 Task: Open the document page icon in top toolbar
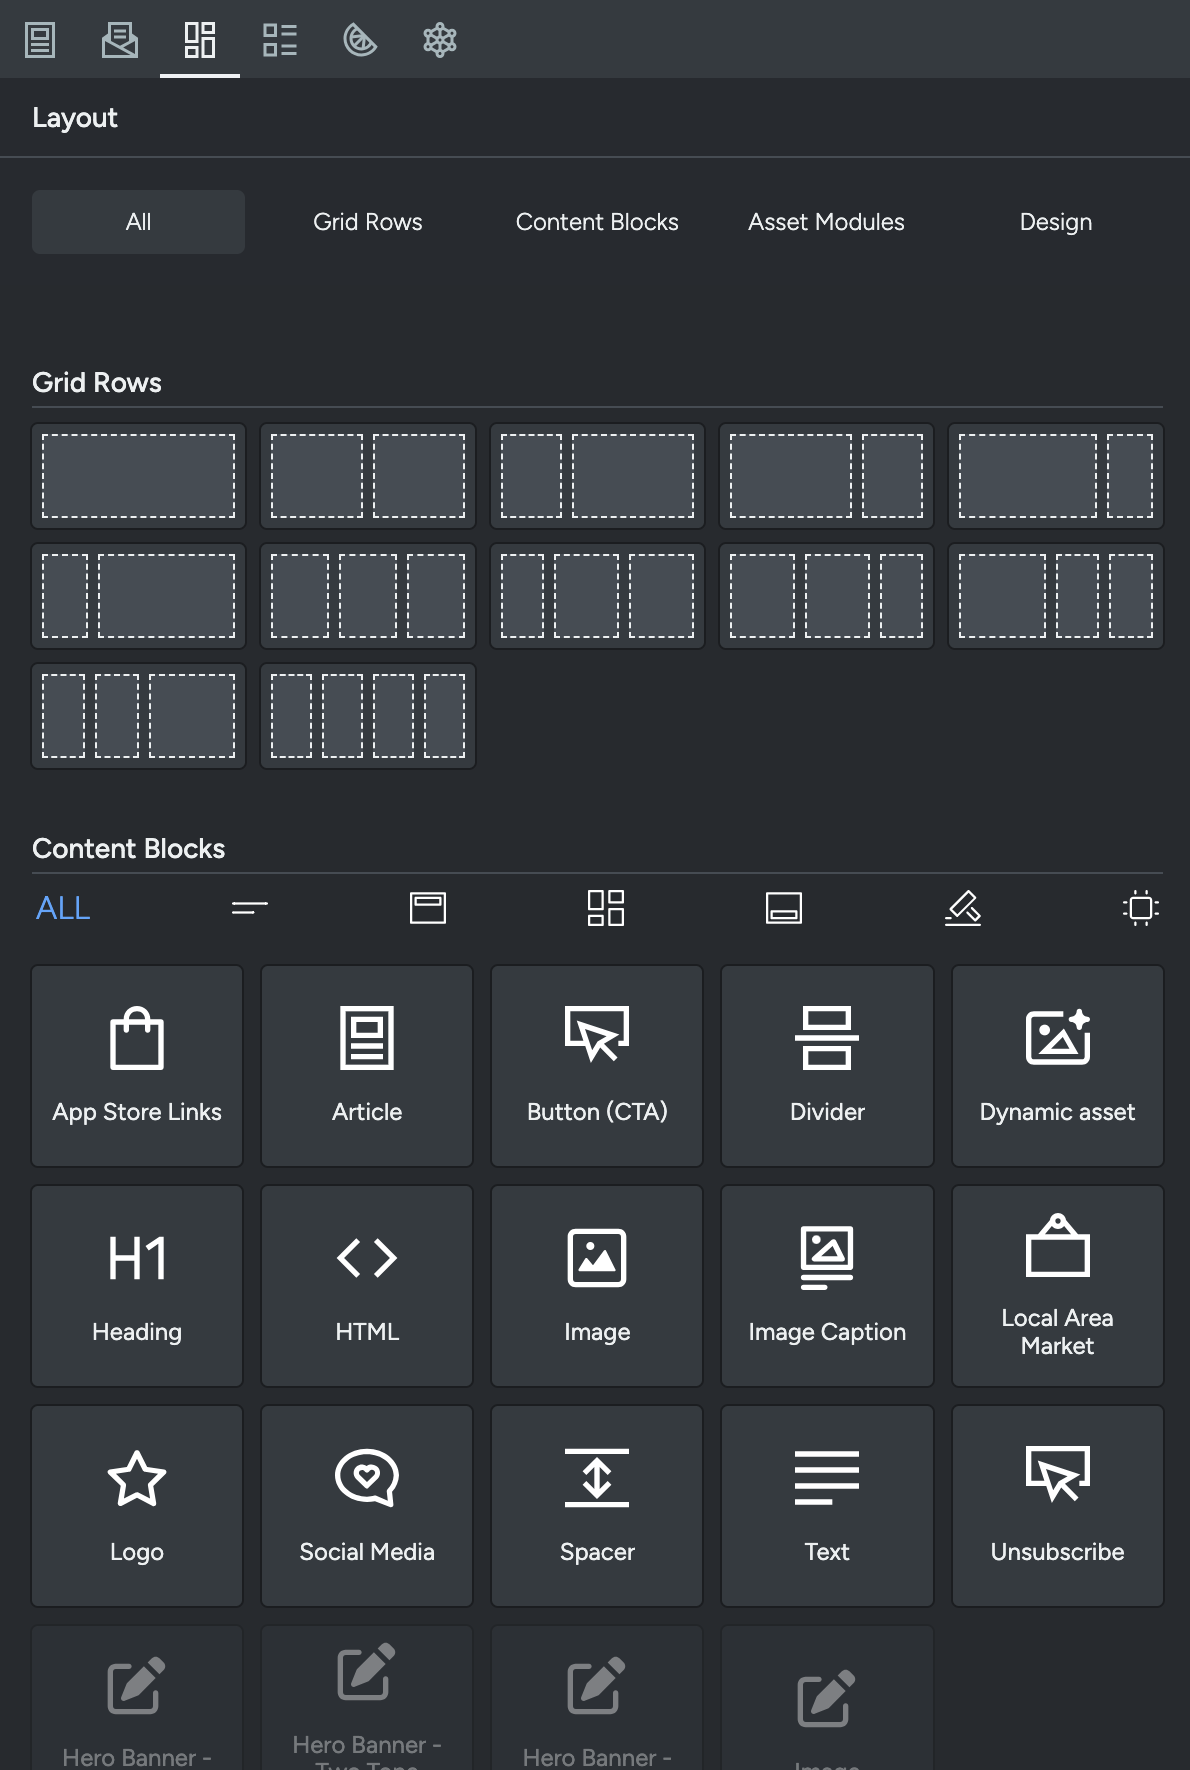40,40
